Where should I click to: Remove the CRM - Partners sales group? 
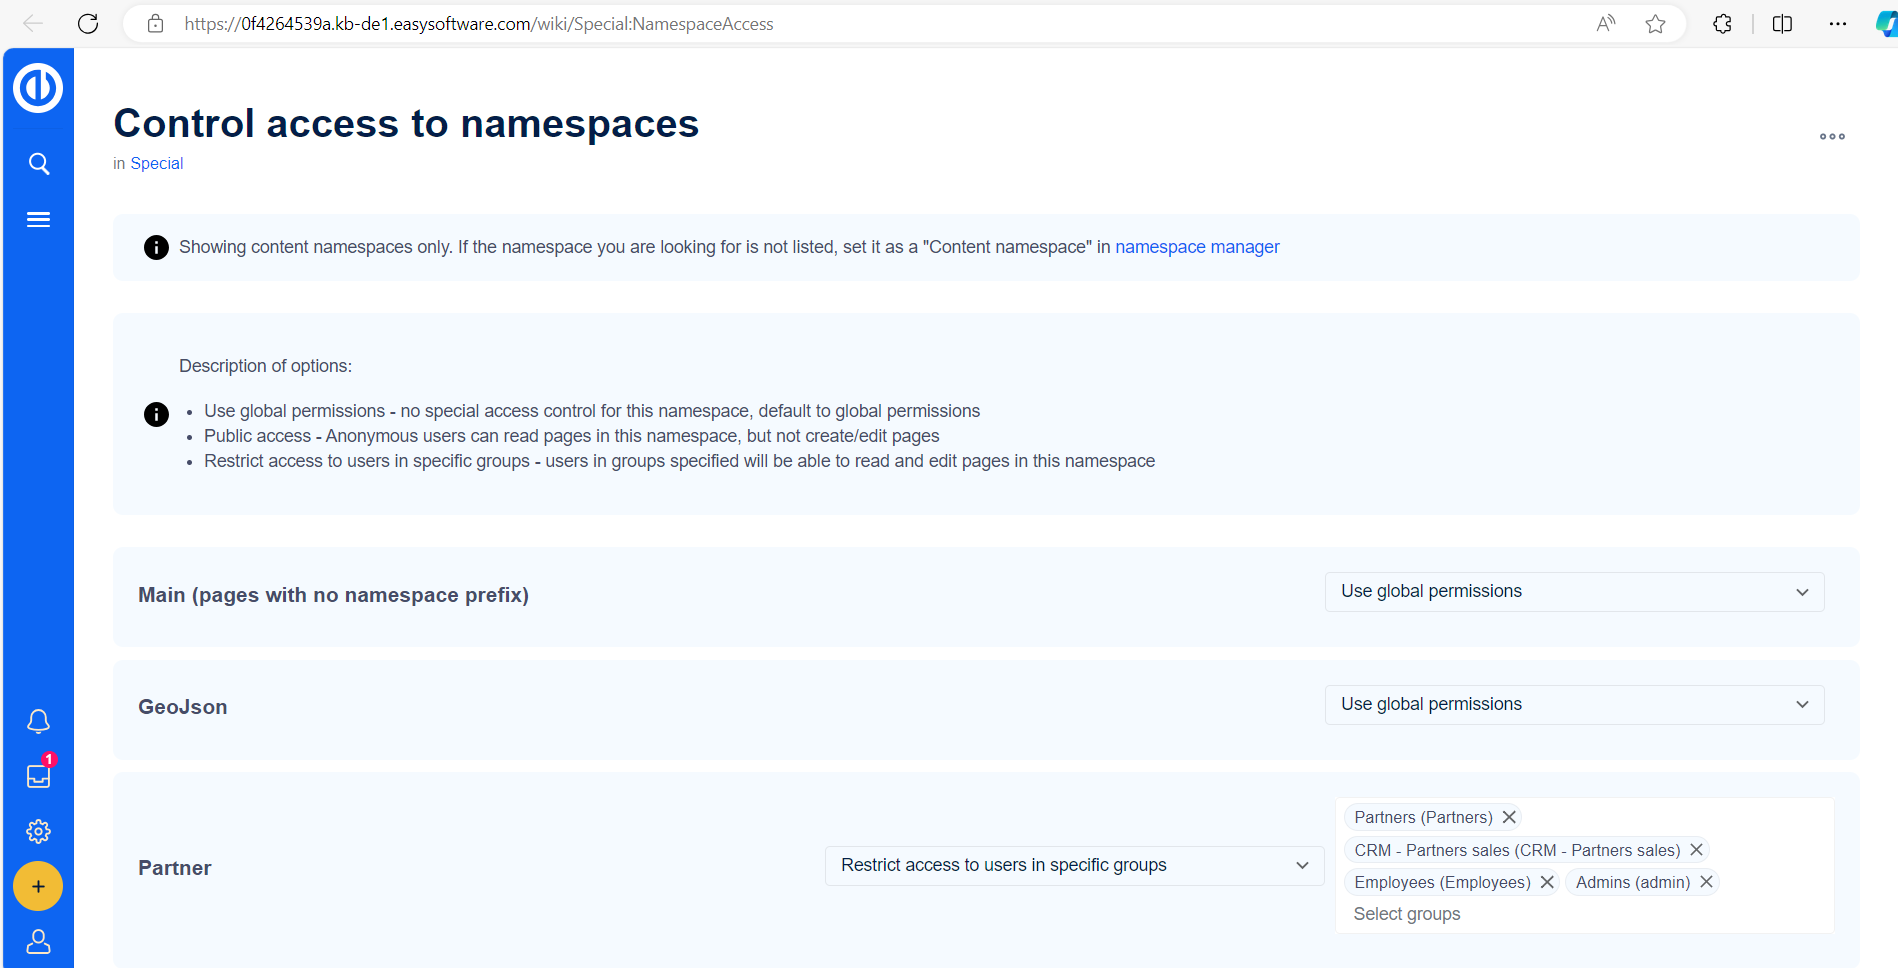point(1696,850)
